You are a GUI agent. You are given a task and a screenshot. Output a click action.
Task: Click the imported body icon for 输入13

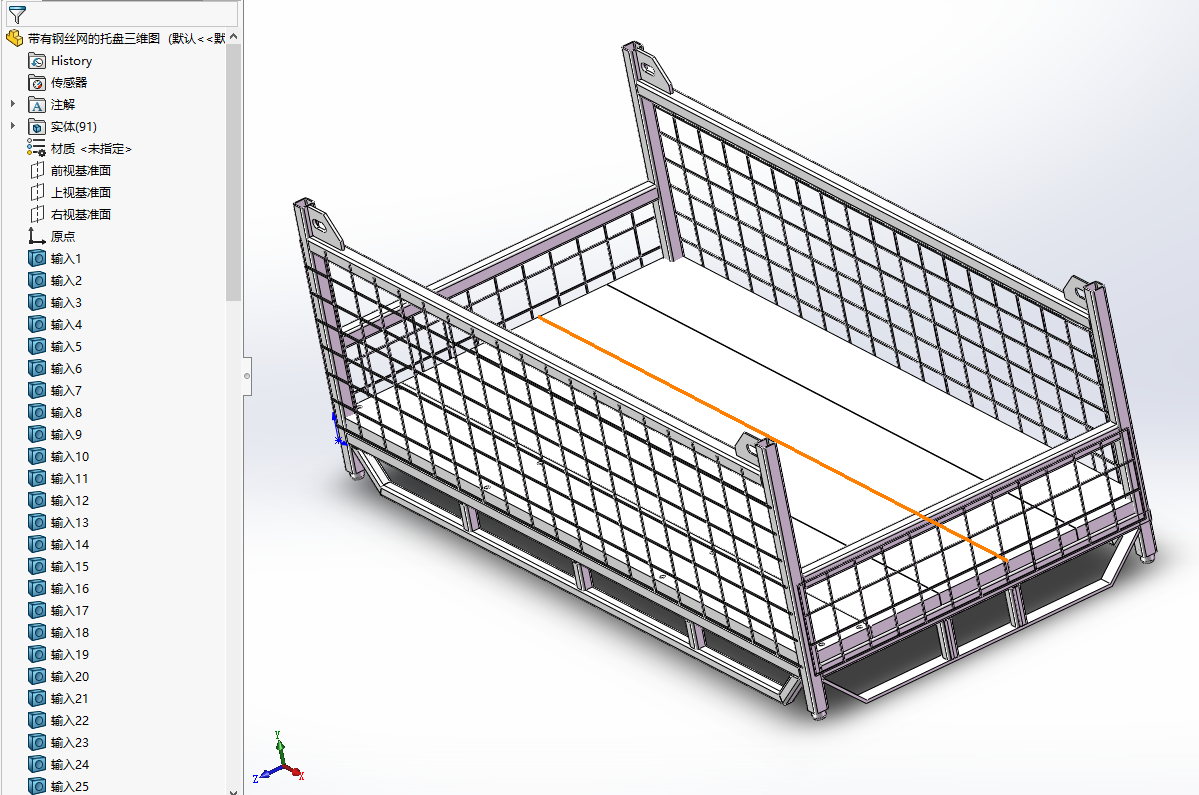point(37,523)
